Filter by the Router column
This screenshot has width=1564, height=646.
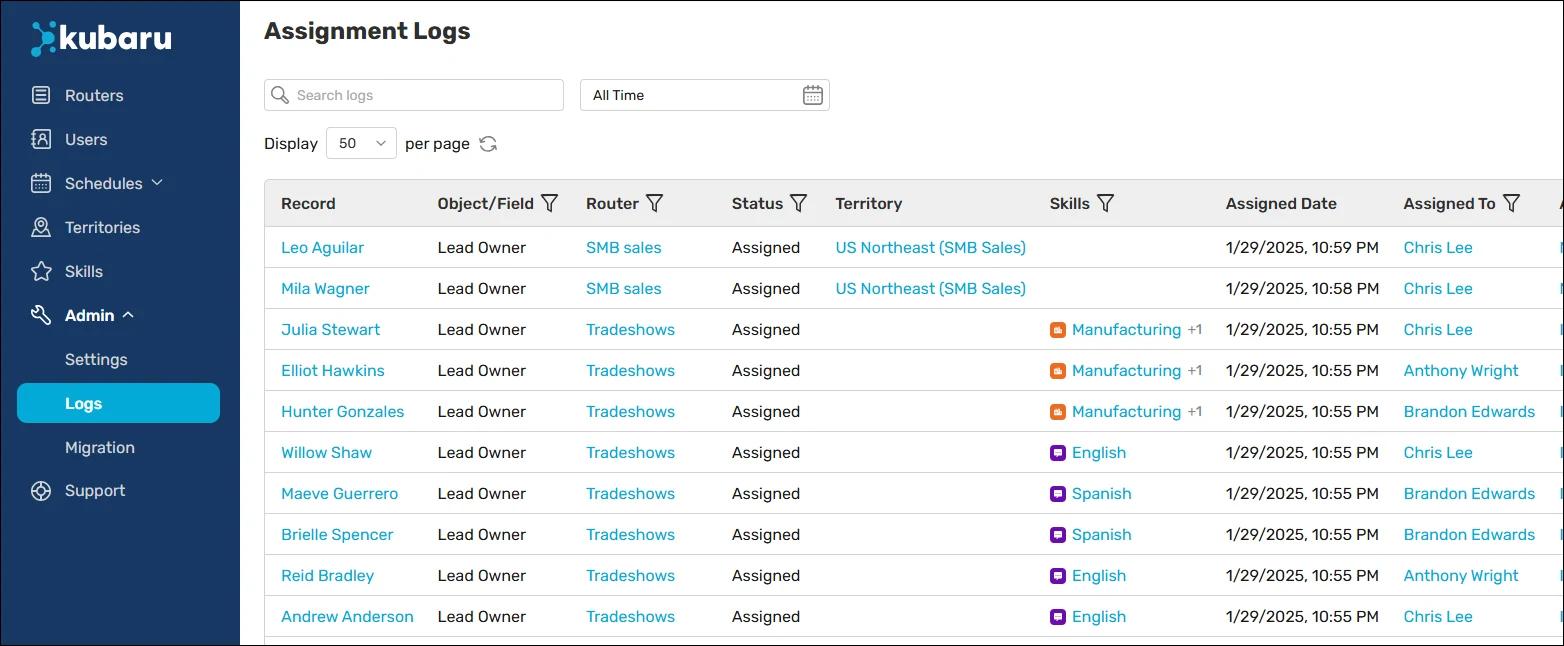tap(654, 203)
